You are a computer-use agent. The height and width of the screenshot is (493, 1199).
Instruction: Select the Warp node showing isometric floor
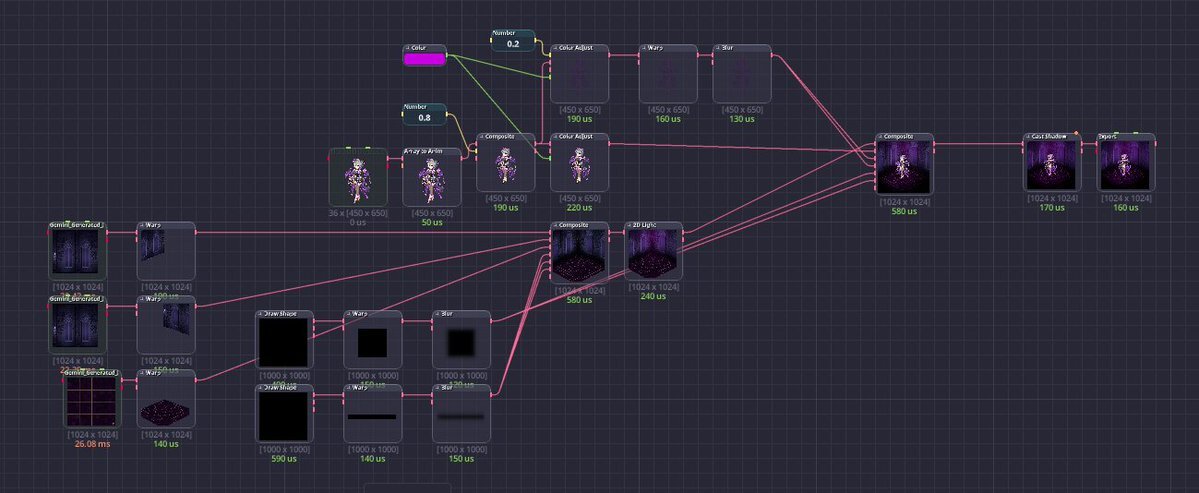(x=166, y=402)
